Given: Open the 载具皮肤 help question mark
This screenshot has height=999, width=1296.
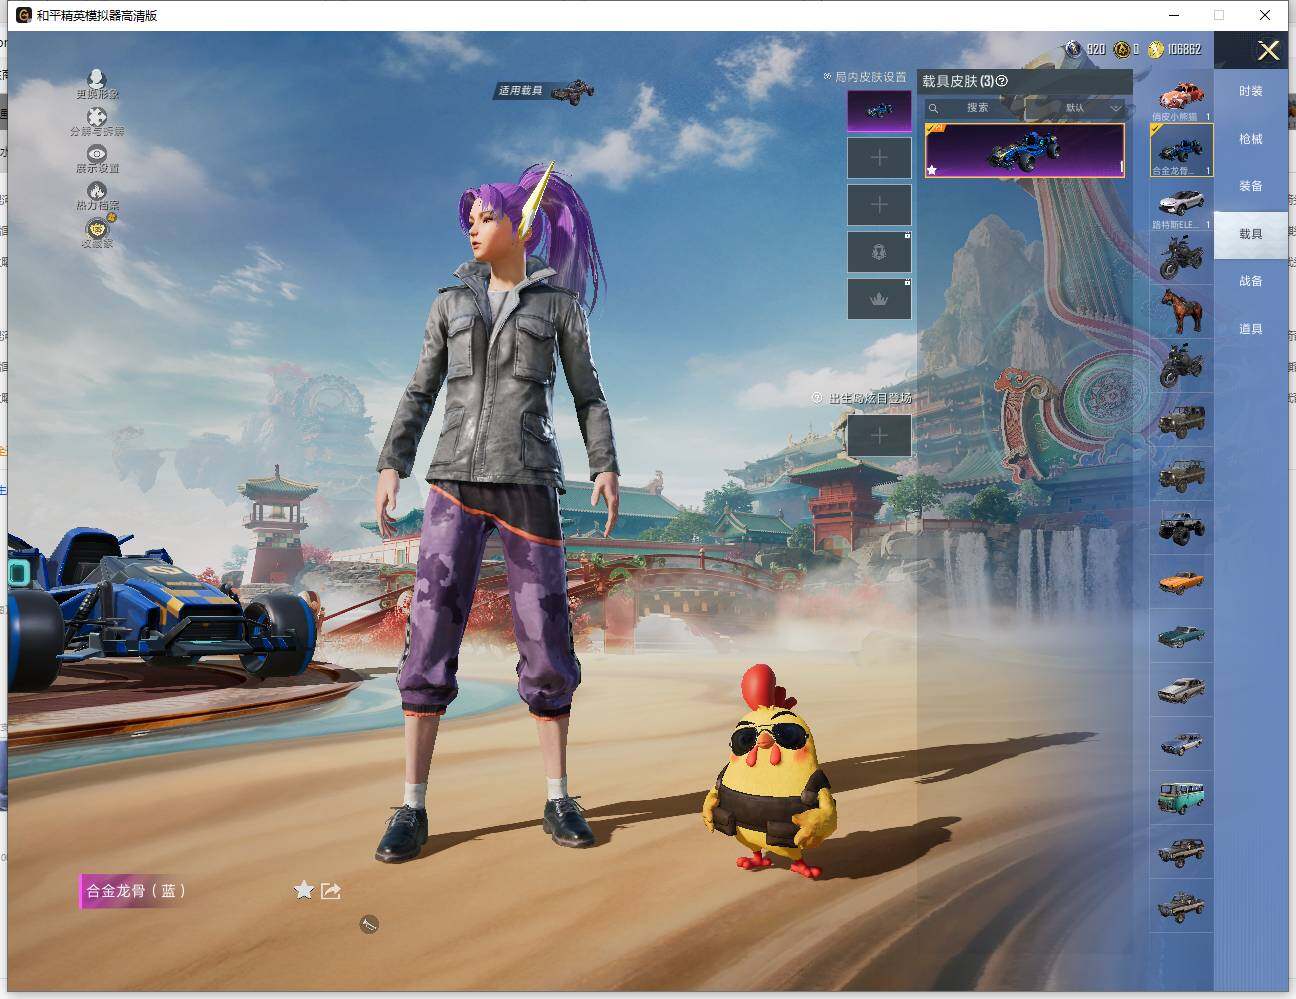Looking at the screenshot, I should 1002,81.
